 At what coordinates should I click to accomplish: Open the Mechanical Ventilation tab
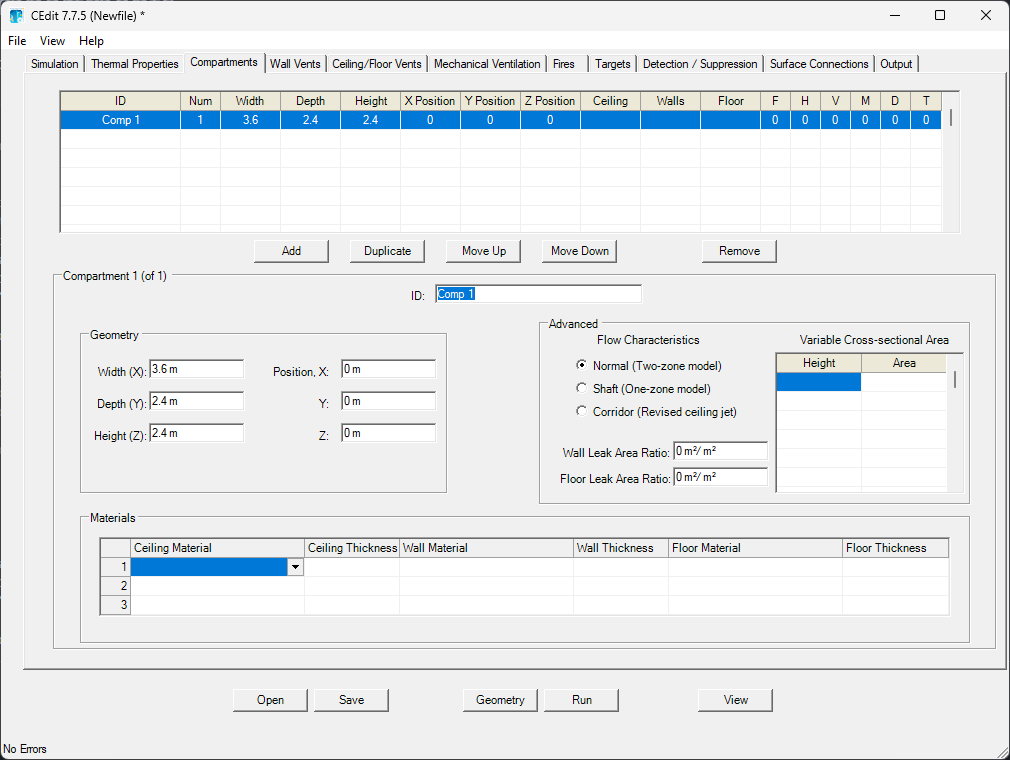click(x=487, y=64)
